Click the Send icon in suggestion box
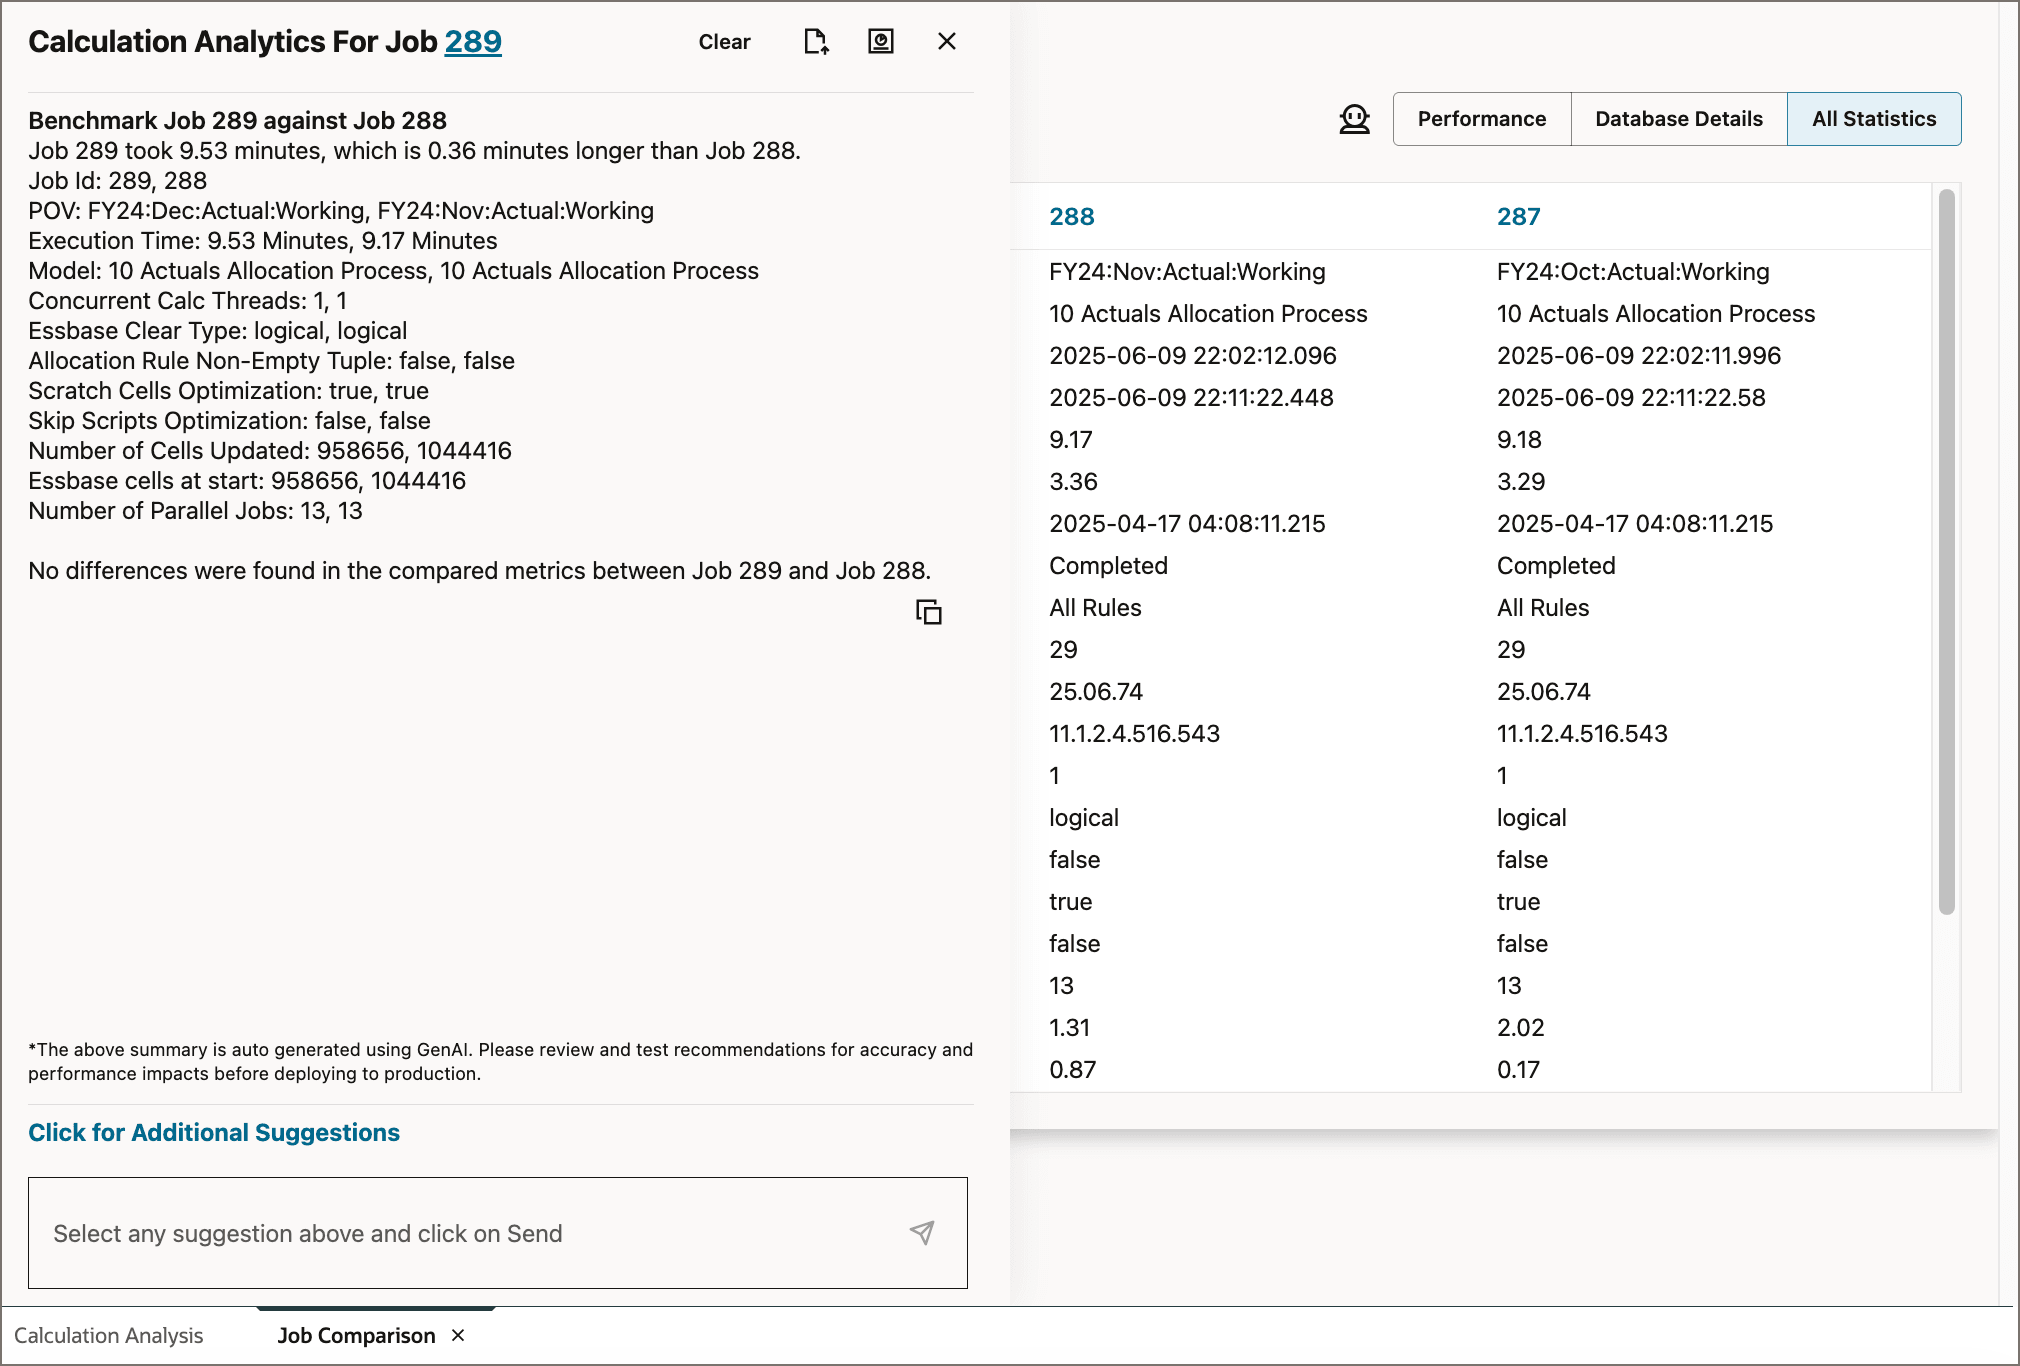This screenshot has width=2020, height=1366. pos(921,1233)
